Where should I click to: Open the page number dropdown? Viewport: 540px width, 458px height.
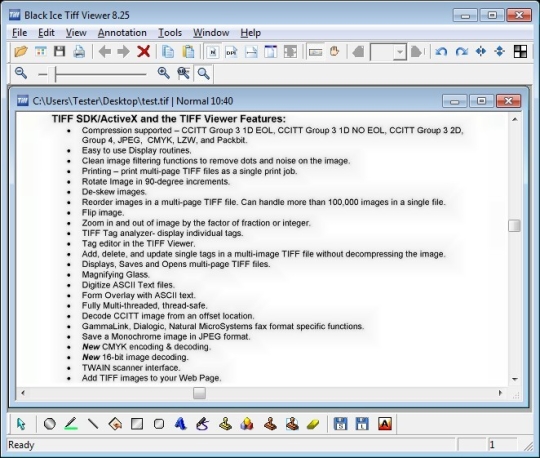[x=400, y=52]
